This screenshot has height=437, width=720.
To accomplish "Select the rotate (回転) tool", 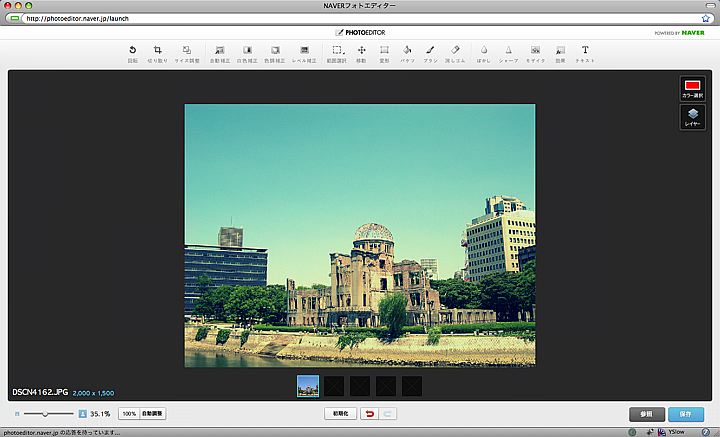I will tap(133, 52).
